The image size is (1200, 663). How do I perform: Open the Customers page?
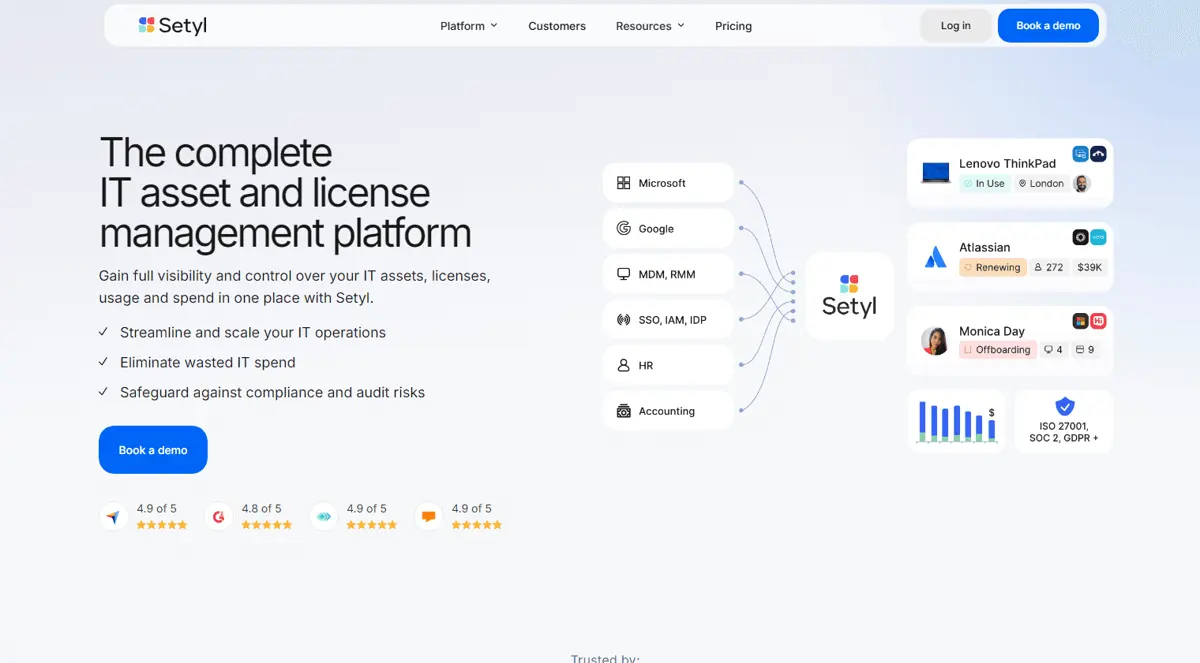(557, 26)
